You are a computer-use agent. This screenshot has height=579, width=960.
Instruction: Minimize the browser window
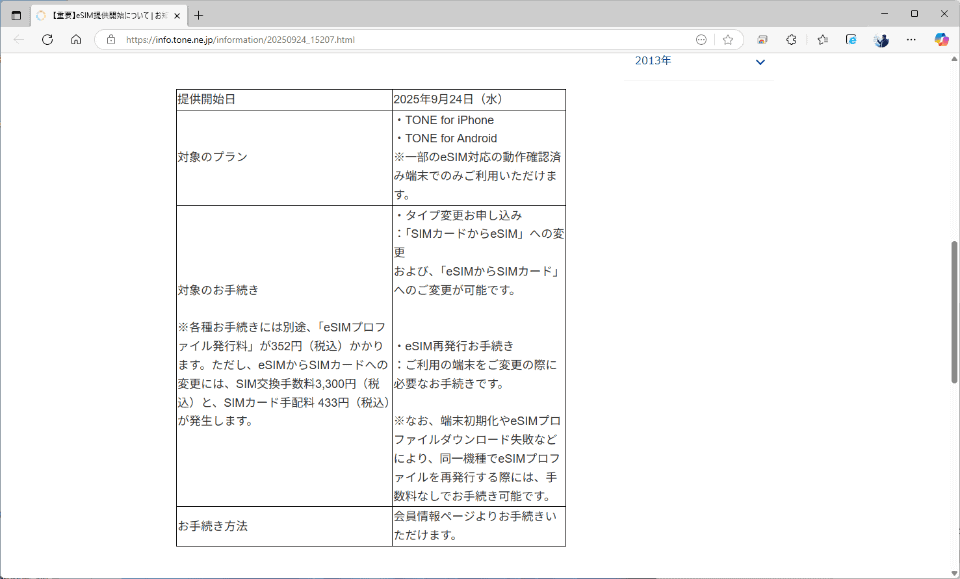click(884, 13)
